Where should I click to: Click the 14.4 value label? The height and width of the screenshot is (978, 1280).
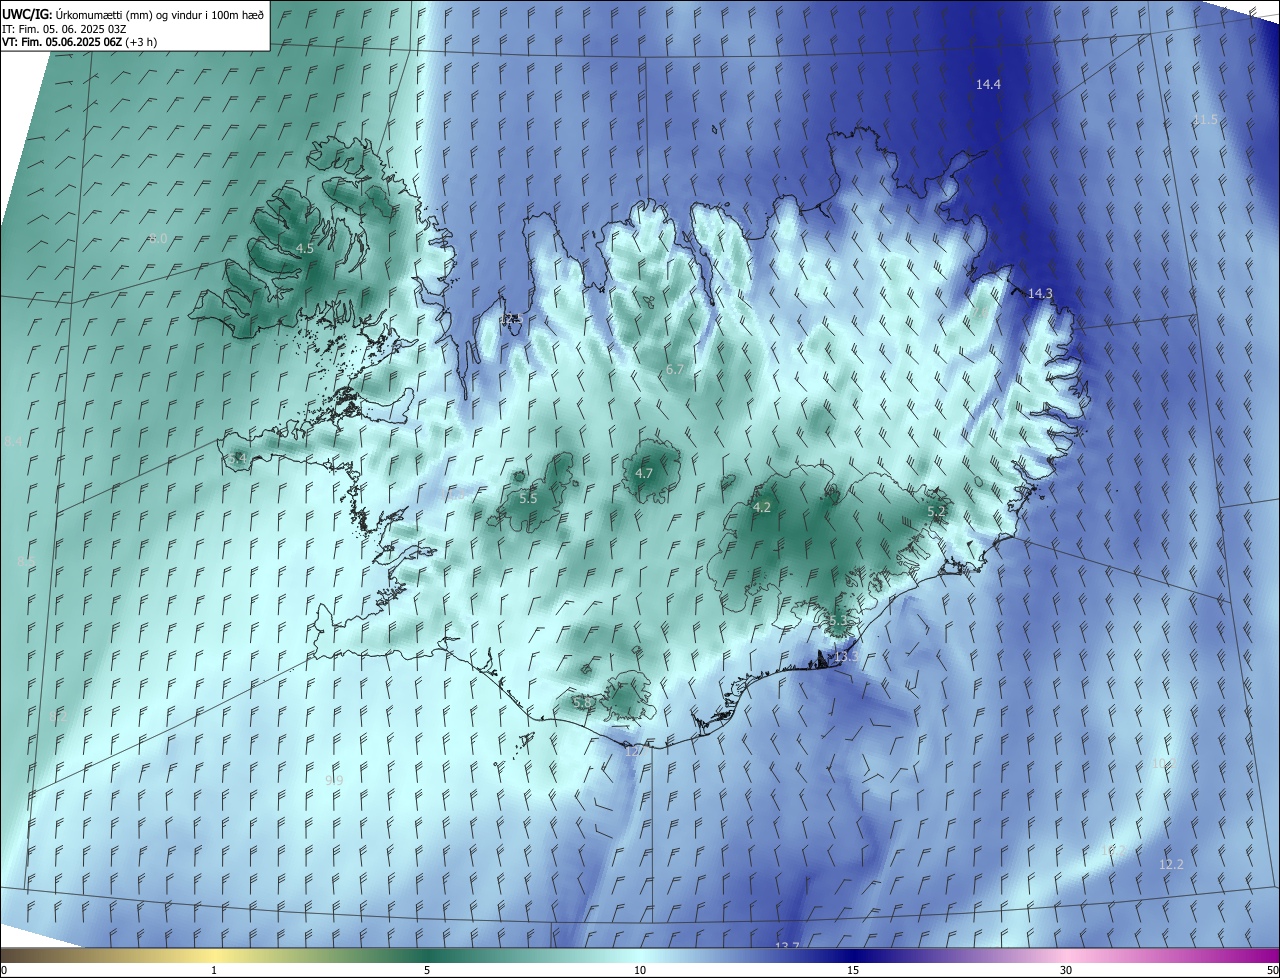988,85
